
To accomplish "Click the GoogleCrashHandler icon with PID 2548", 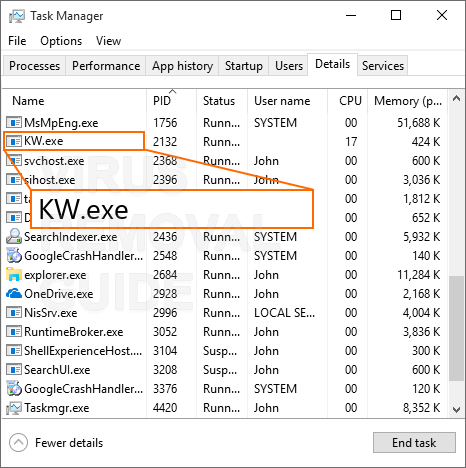I will pyautogui.click(x=14, y=256).
